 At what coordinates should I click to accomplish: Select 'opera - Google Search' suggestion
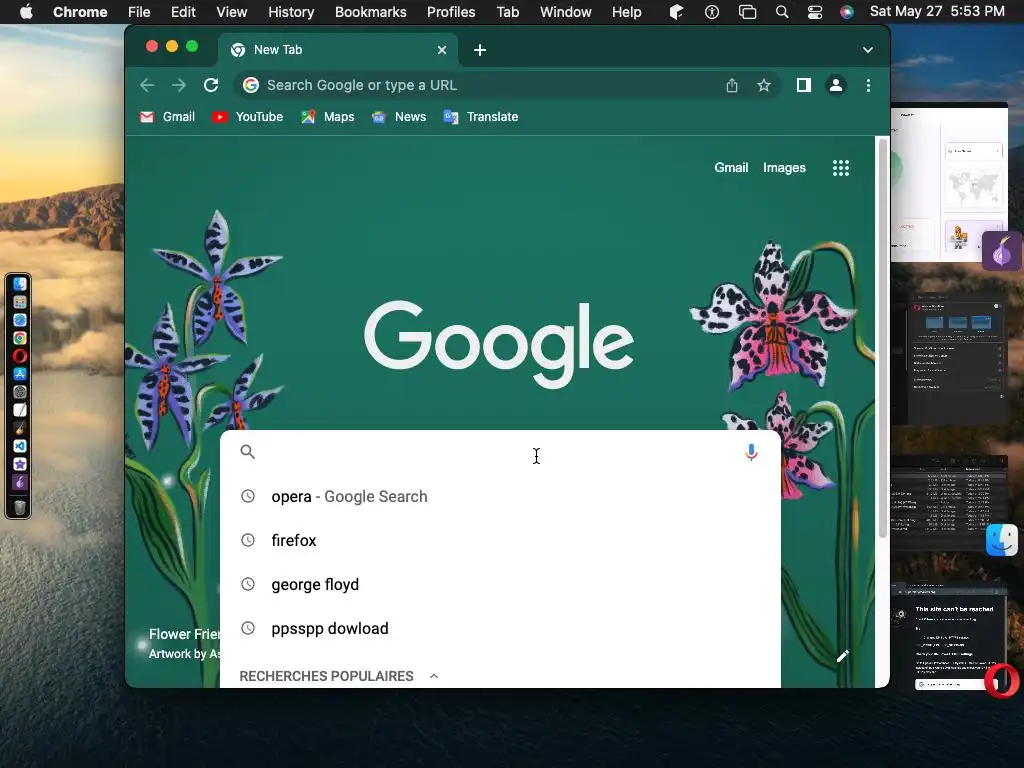click(500, 496)
